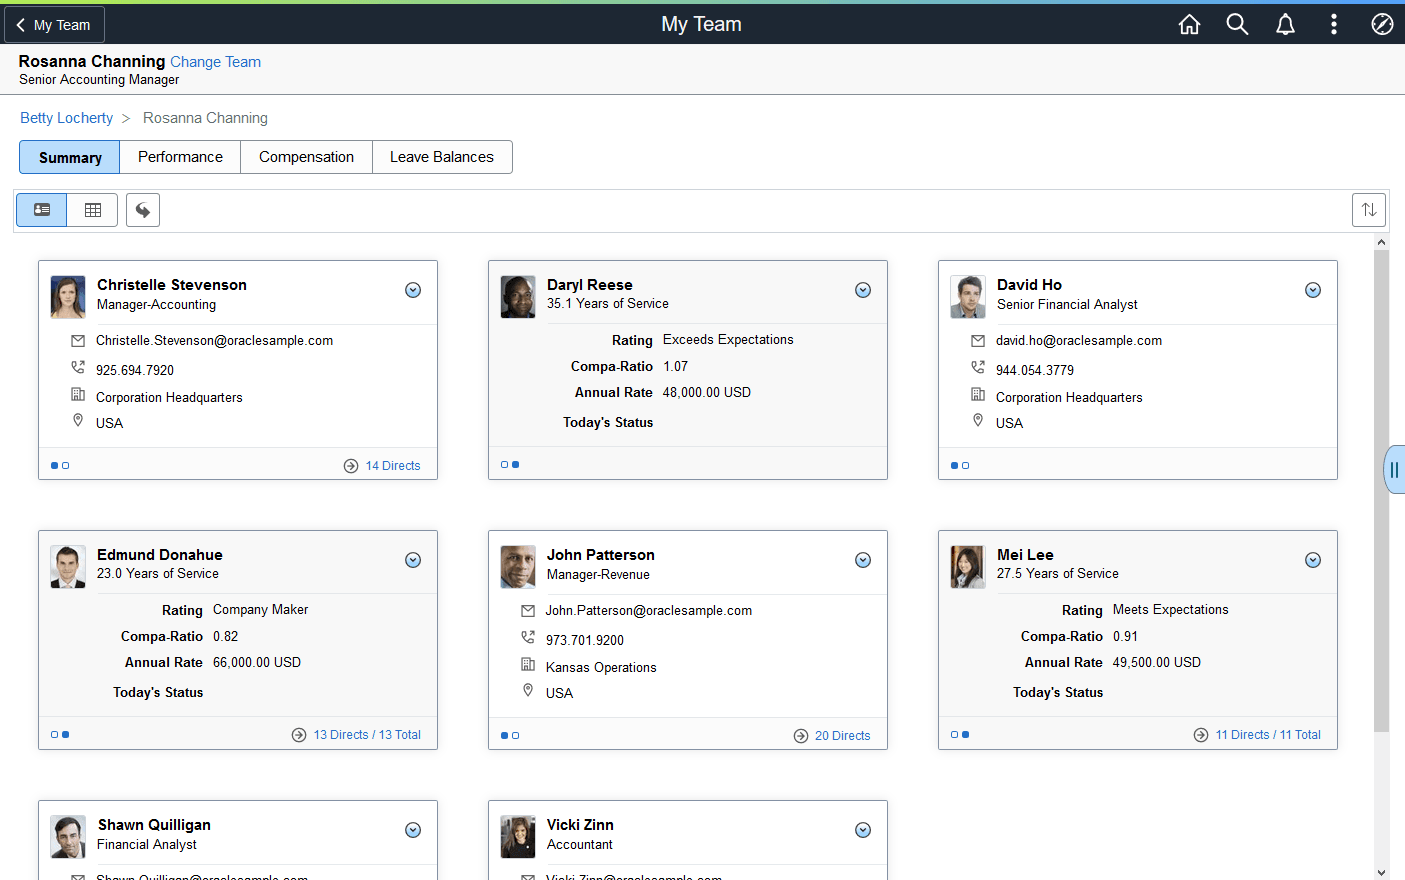Open related actions for Daryl Reese
This screenshot has width=1405, height=880.
click(x=863, y=290)
